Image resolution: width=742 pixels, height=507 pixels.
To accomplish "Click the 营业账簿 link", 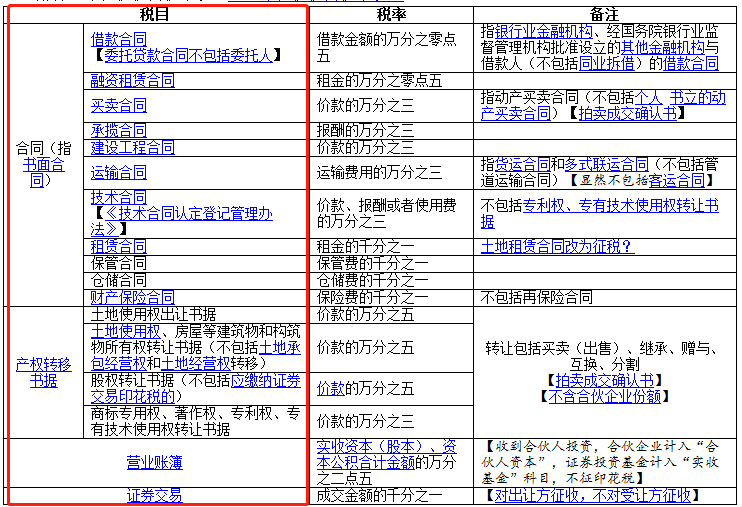I will [x=154, y=462].
